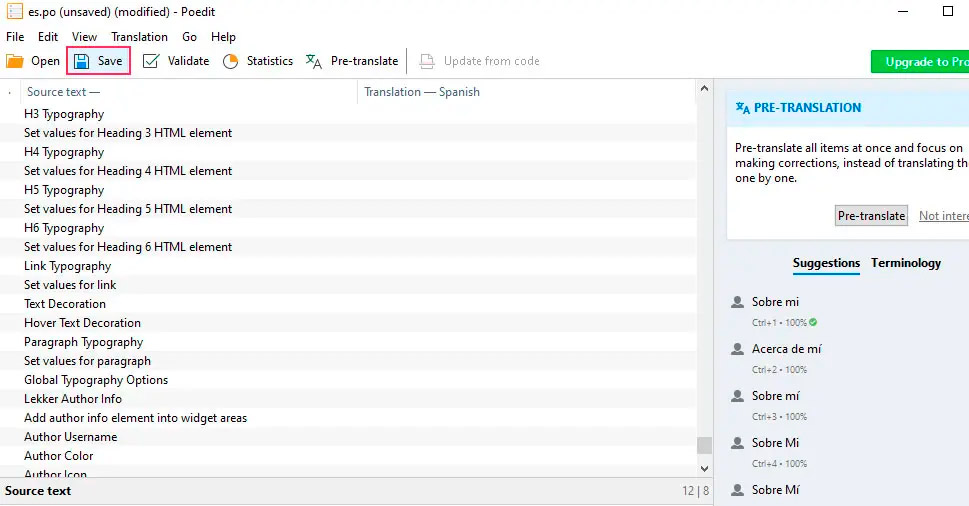Click the 'Not interested' link
The height and width of the screenshot is (506, 969).
tap(943, 216)
